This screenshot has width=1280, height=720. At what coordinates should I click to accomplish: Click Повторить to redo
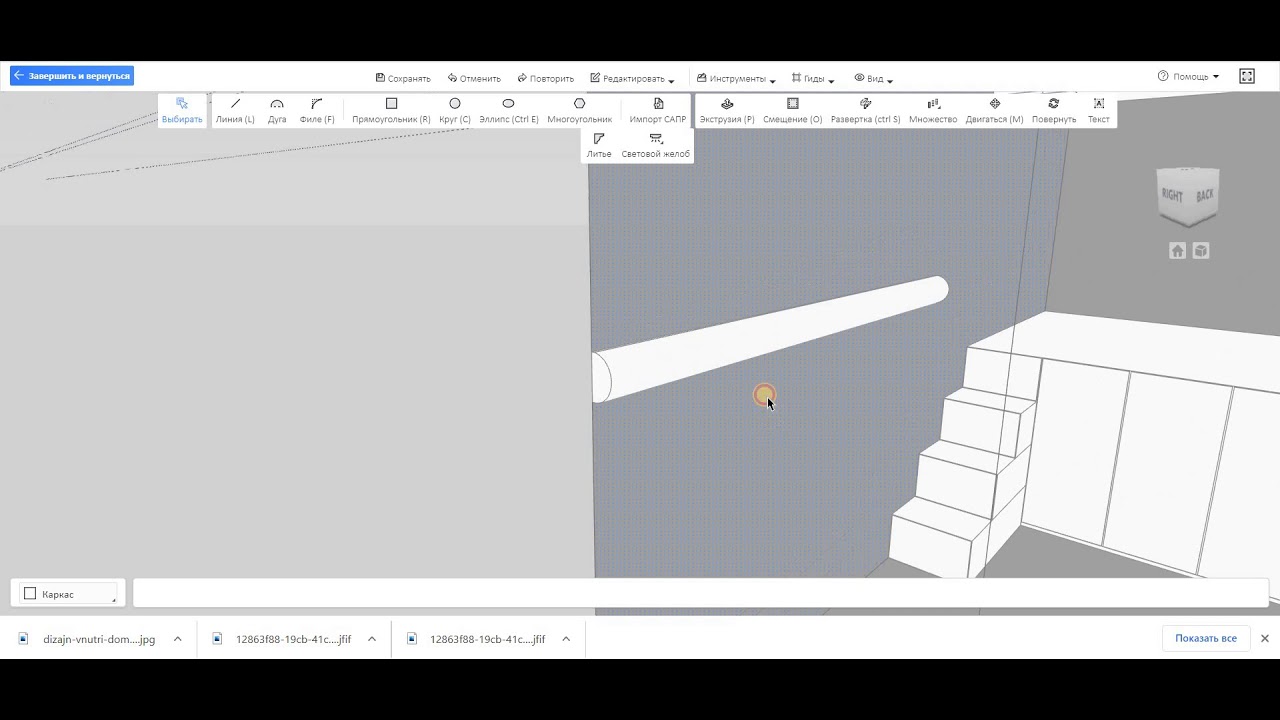coord(546,78)
